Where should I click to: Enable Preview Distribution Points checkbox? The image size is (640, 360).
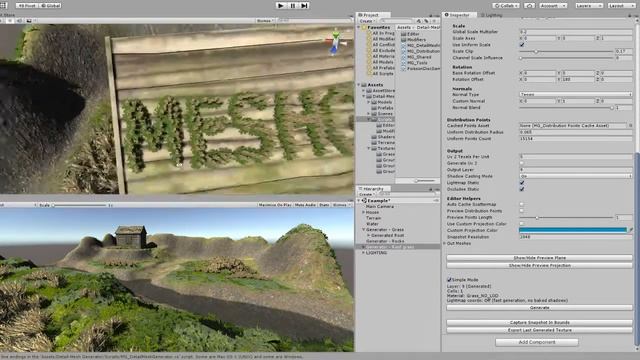[522, 211]
